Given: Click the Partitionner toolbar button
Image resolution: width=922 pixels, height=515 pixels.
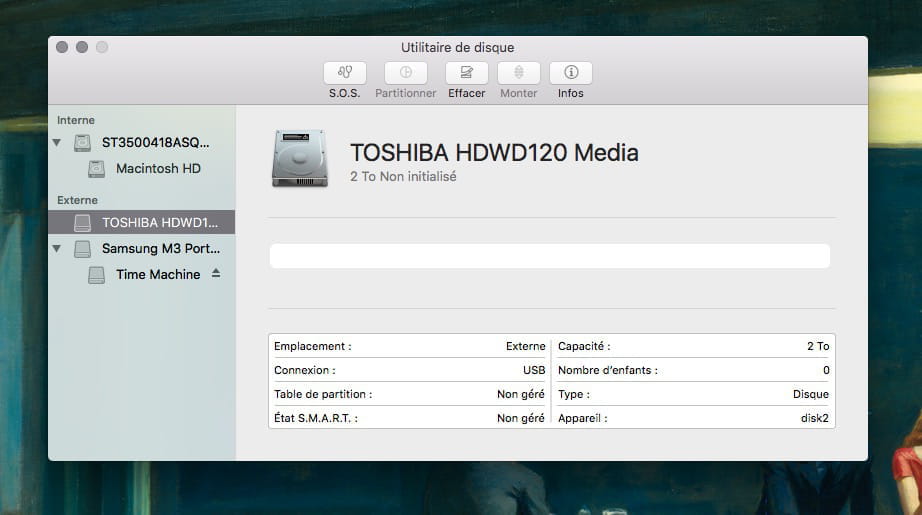Looking at the screenshot, I should (406, 73).
